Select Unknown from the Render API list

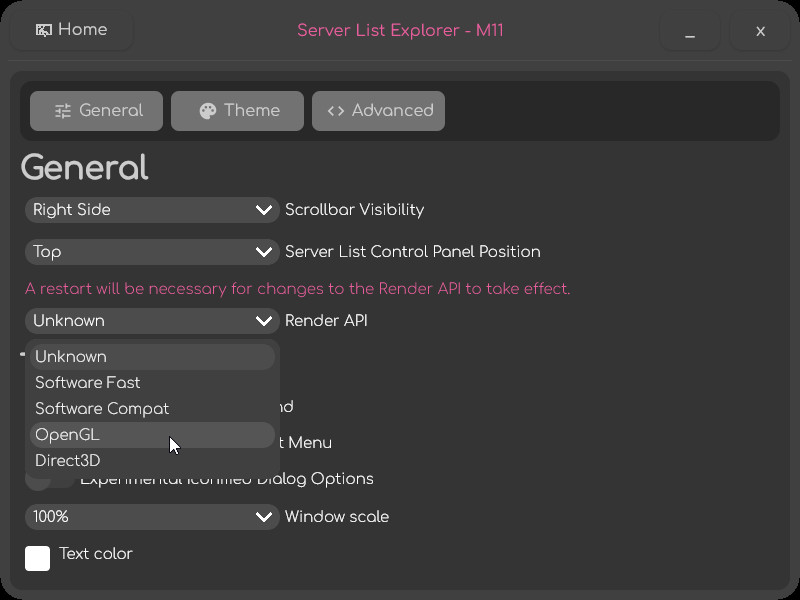[152, 357]
